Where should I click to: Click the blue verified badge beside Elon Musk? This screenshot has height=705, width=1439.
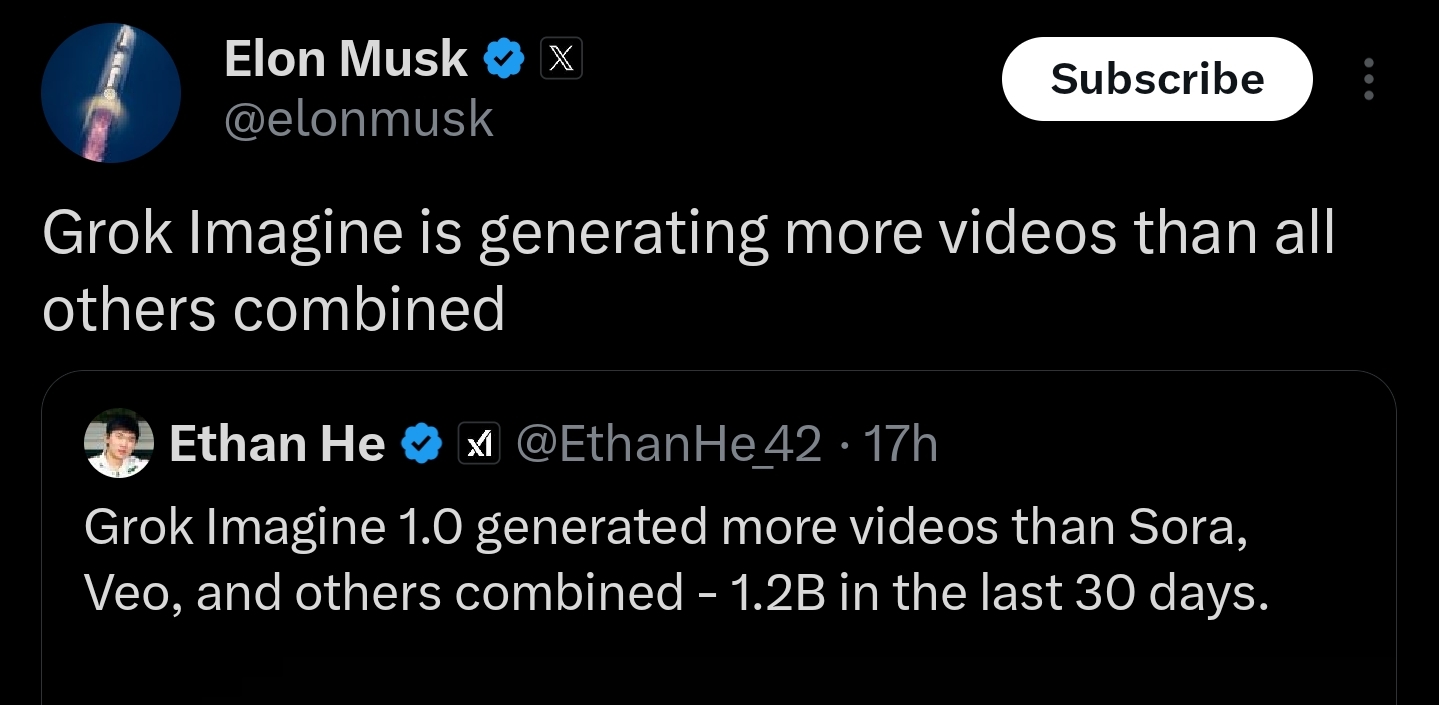tap(504, 60)
